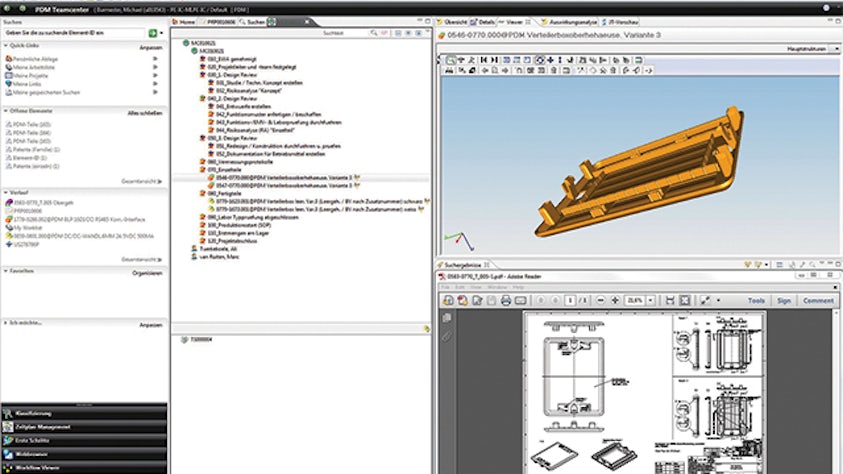This screenshot has height=474, width=843.
Task: Collapse the Offene Elemente section
Action: (x=6, y=111)
